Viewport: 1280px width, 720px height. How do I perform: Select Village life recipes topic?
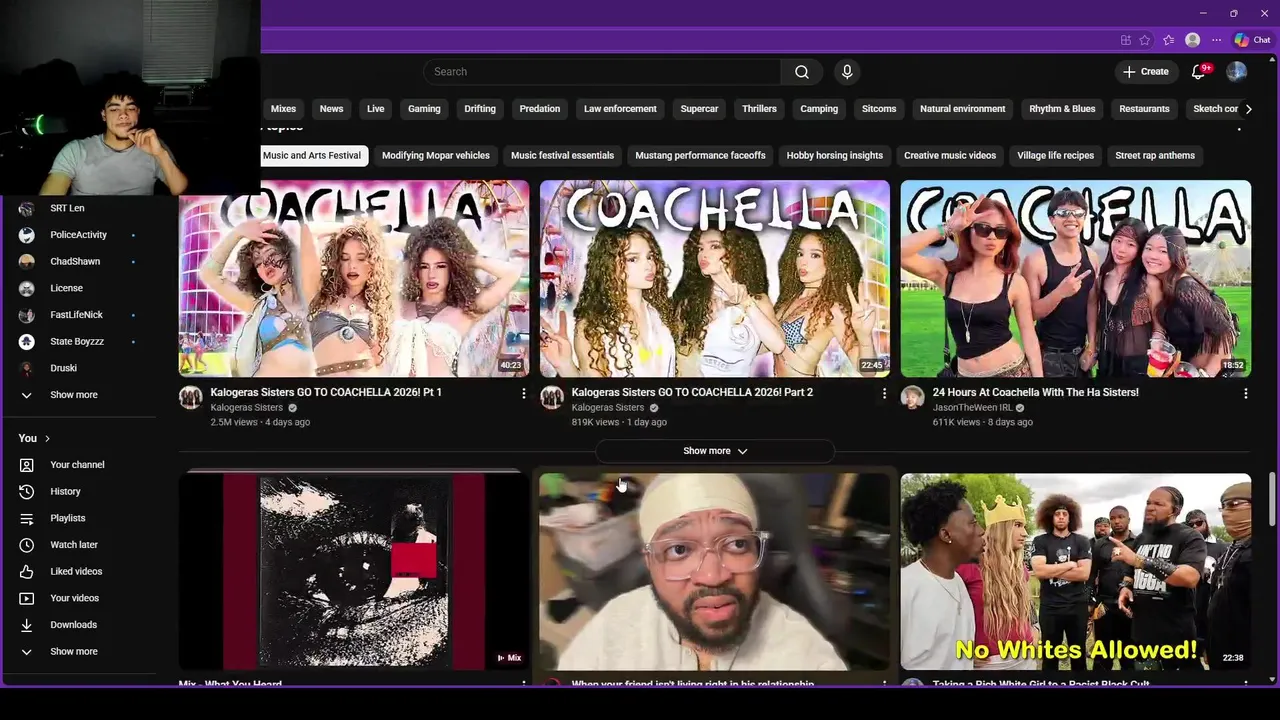[1056, 156]
